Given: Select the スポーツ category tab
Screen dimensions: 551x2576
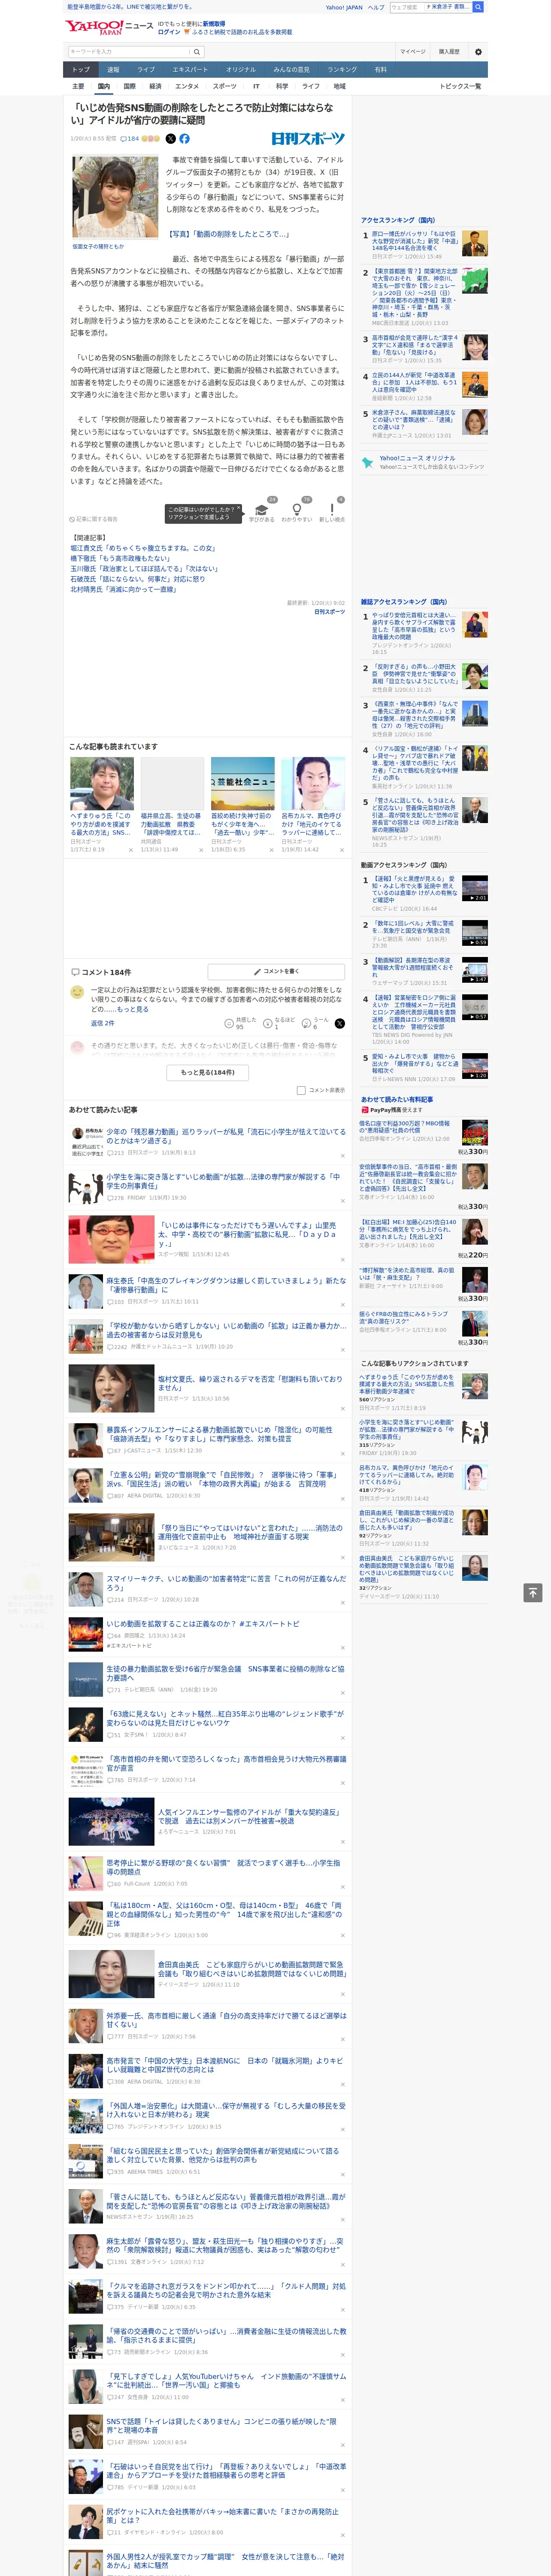Looking at the screenshot, I should point(225,86).
